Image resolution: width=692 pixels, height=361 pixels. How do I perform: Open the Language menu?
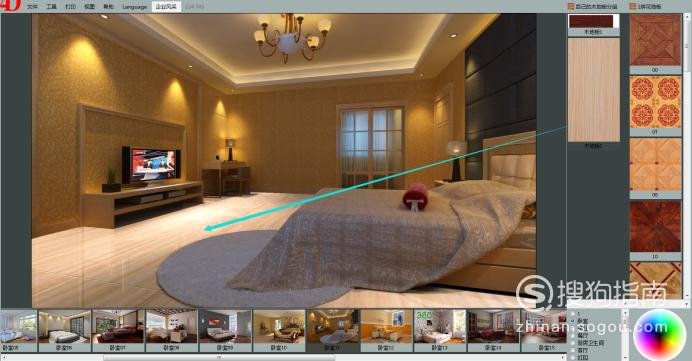click(x=135, y=7)
